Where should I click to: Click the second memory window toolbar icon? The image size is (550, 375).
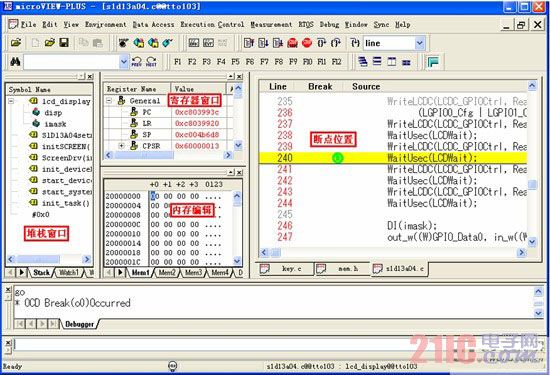[208, 43]
